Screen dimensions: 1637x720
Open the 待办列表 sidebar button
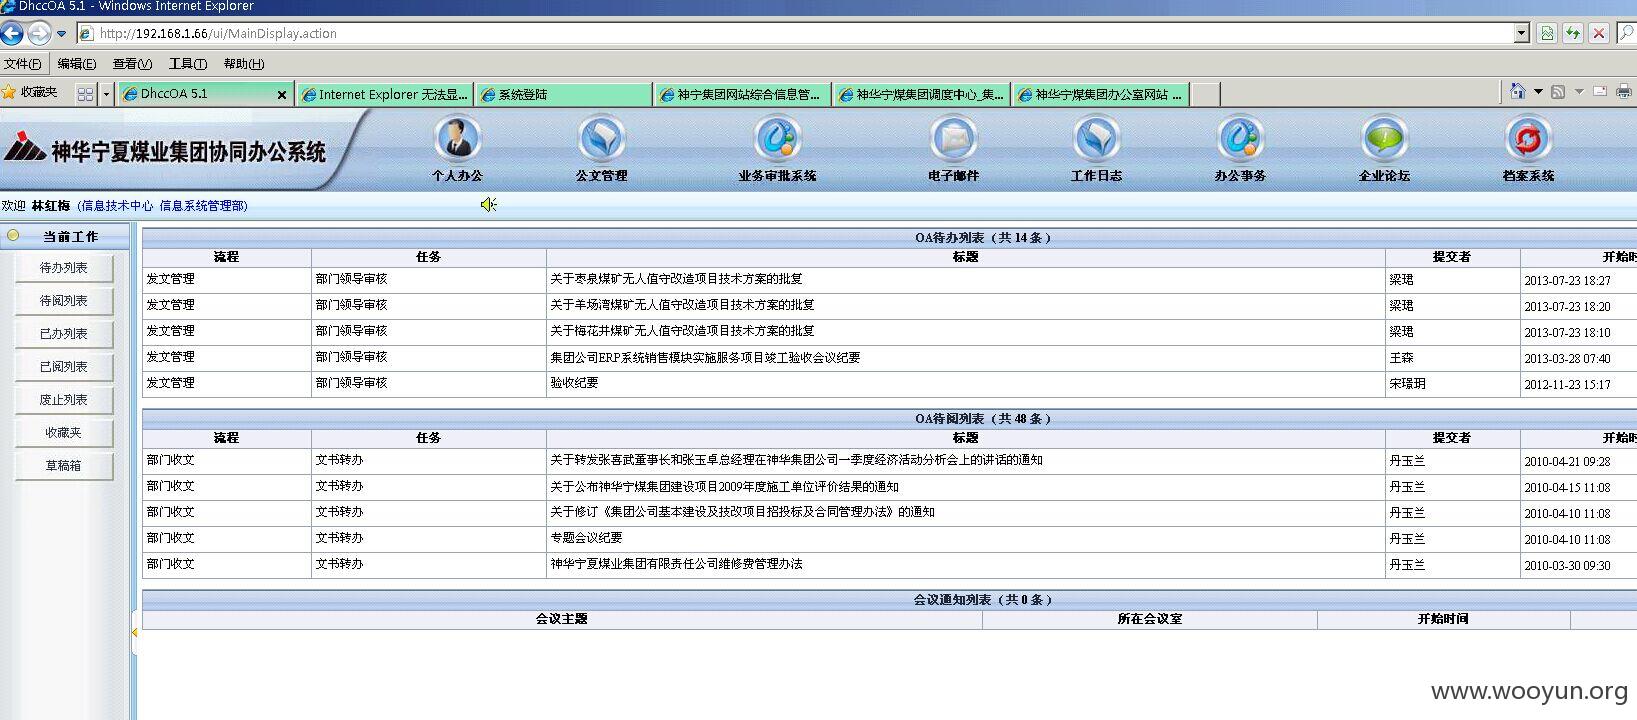(64, 268)
